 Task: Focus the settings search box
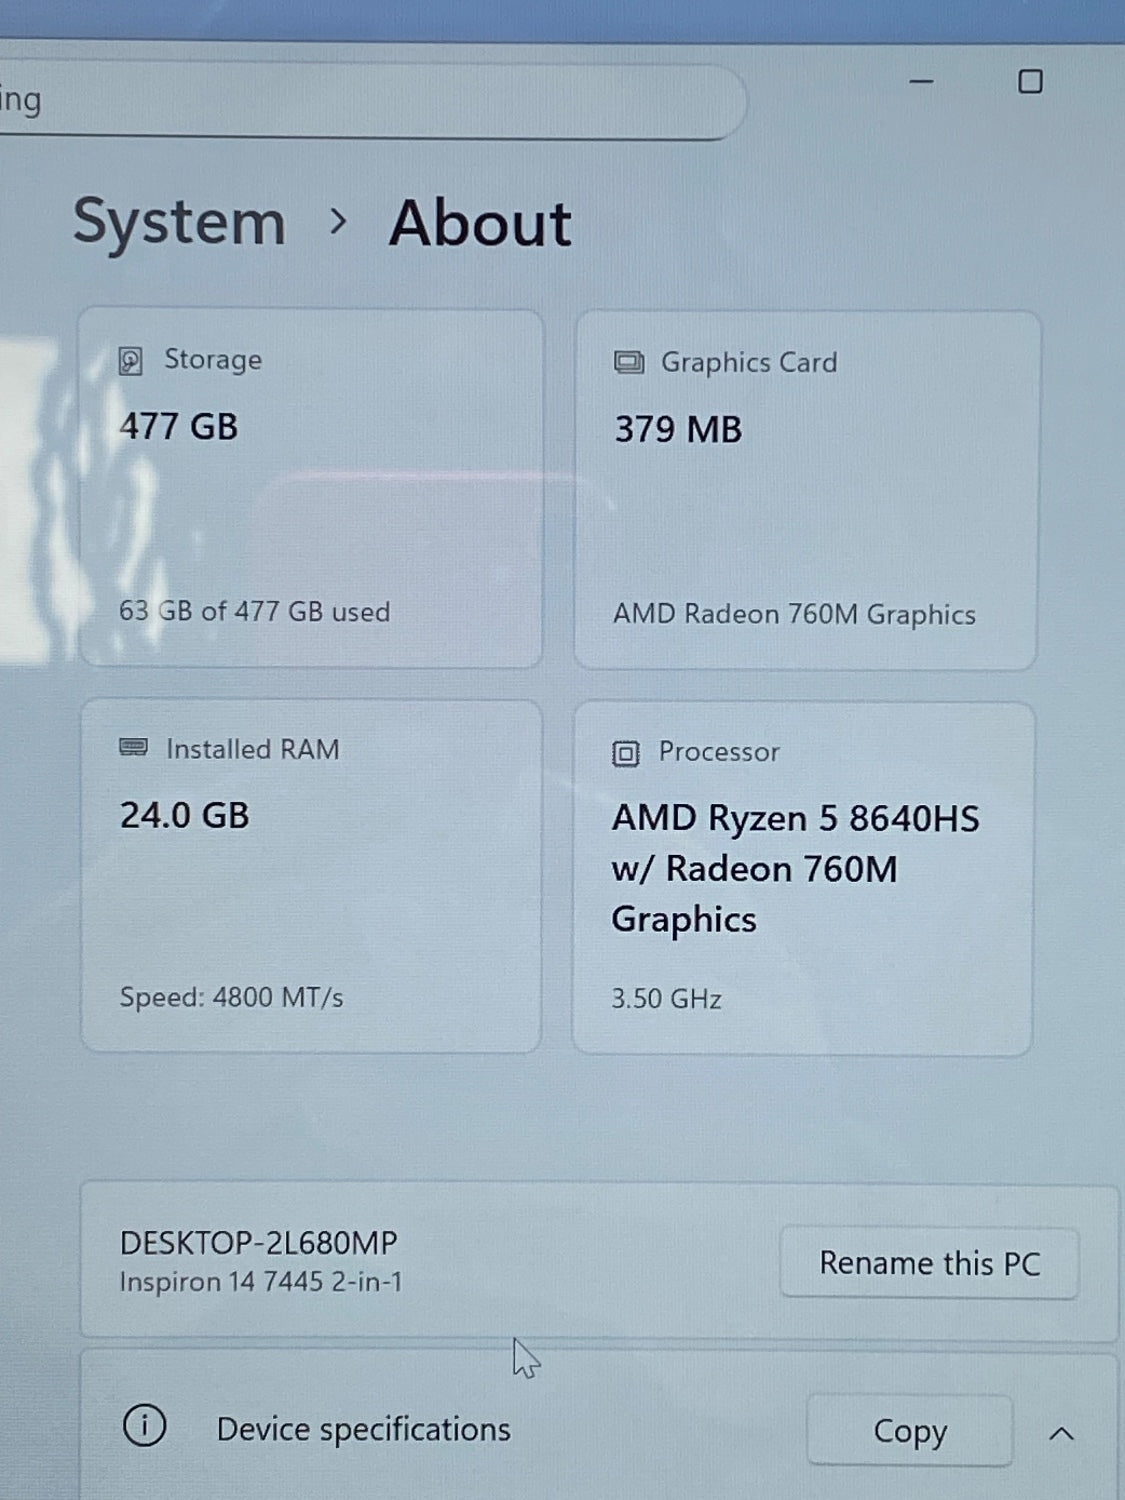click(370, 102)
